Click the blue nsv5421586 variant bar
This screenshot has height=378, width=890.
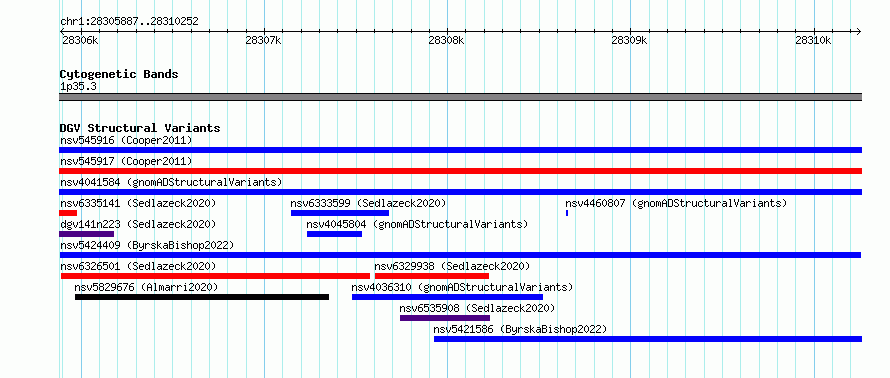click(x=648, y=339)
